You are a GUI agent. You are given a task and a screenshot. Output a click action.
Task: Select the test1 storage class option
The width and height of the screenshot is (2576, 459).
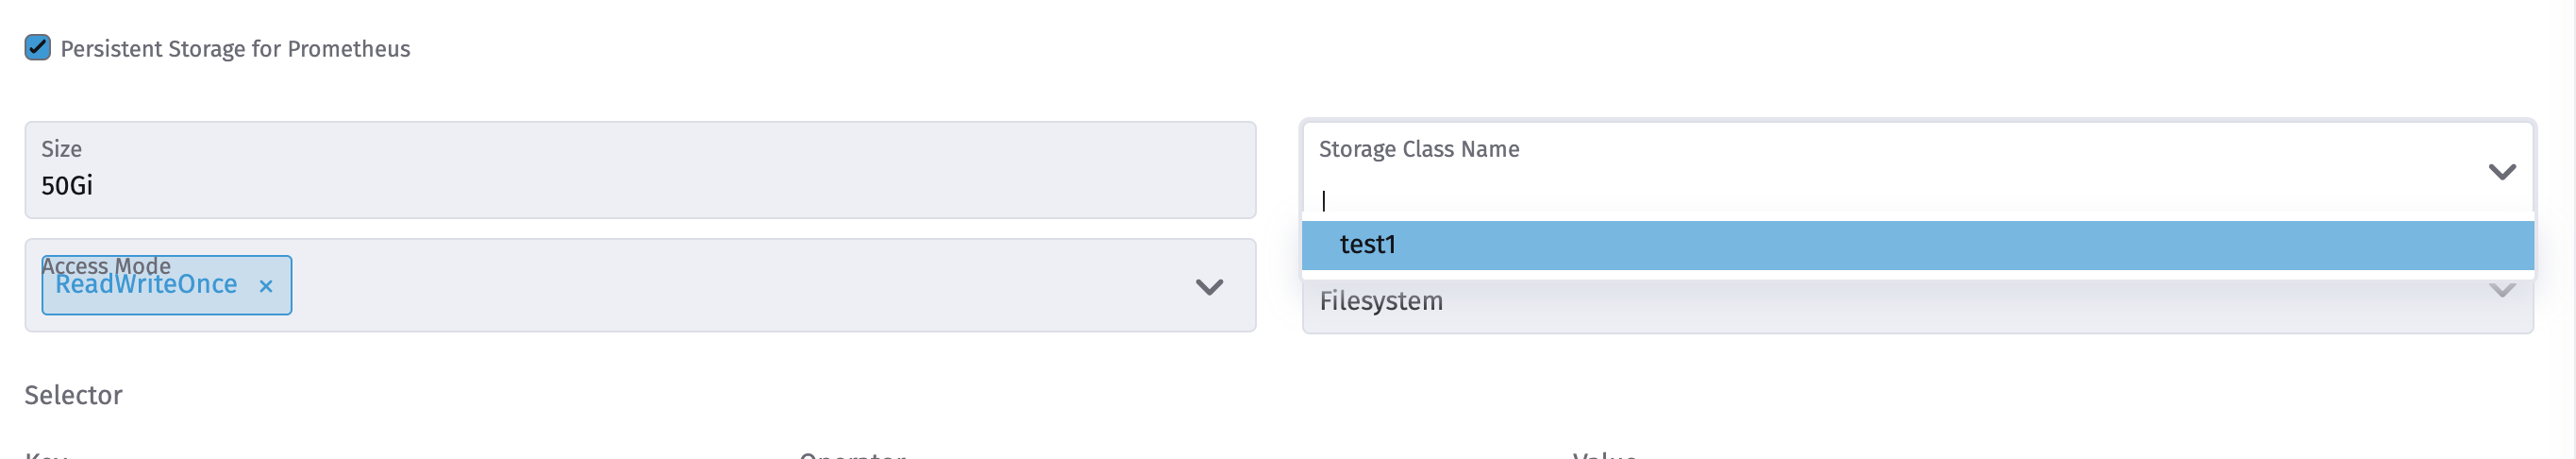point(1366,245)
